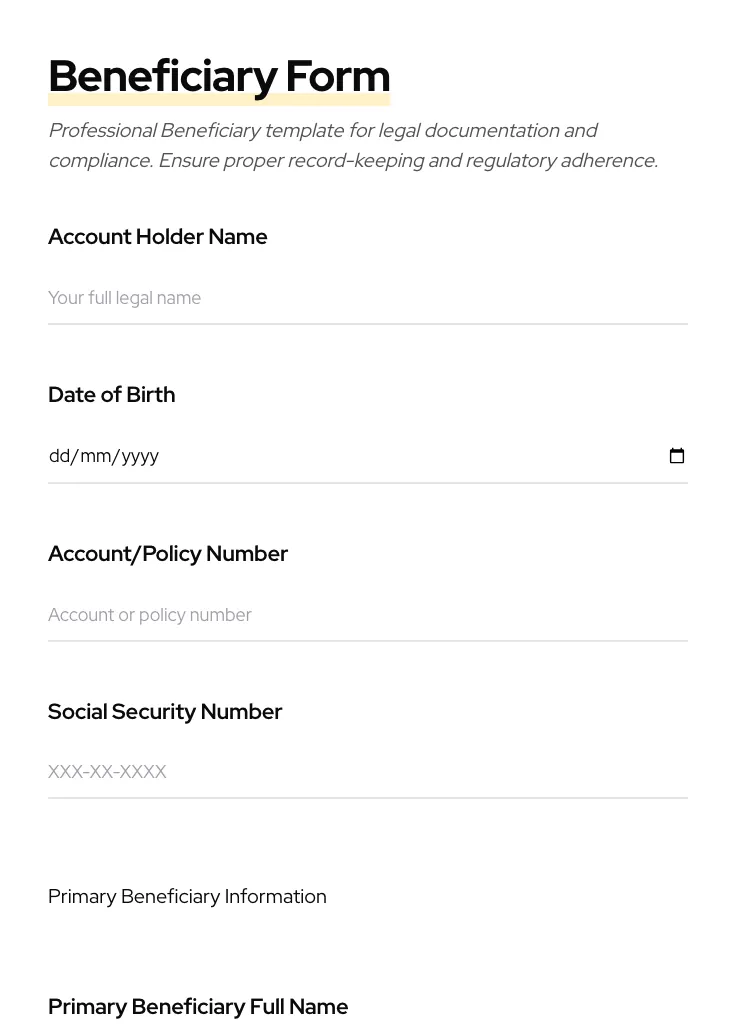
Task: Click the italic form description text
Action: [353, 145]
